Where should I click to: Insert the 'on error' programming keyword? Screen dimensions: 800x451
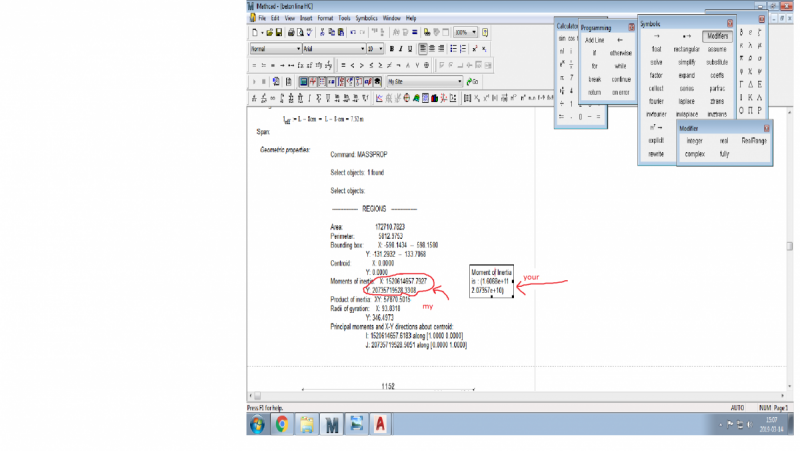click(620, 92)
